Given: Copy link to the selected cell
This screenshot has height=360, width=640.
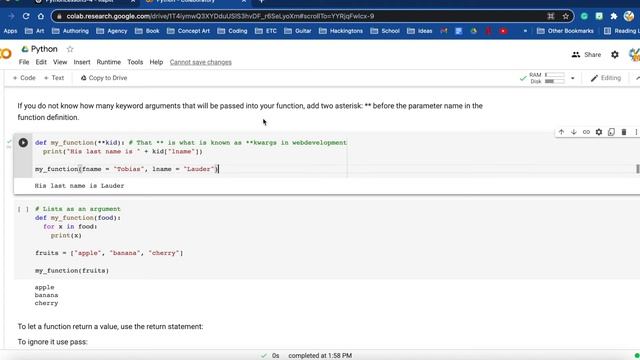Looking at the screenshot, I should pos(586,132).
